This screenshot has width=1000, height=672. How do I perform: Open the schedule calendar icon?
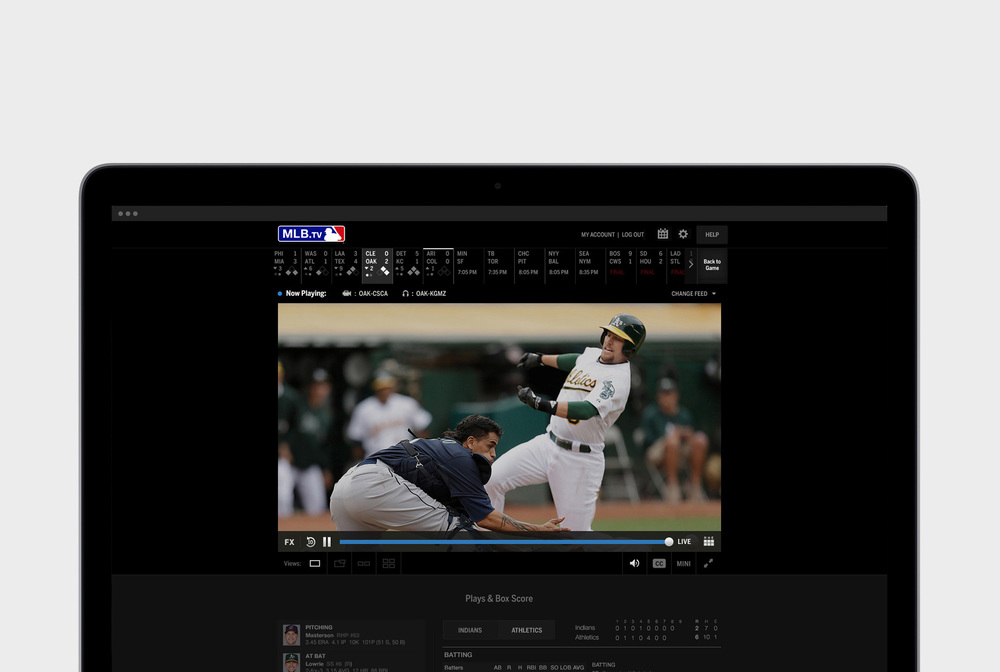663,234
